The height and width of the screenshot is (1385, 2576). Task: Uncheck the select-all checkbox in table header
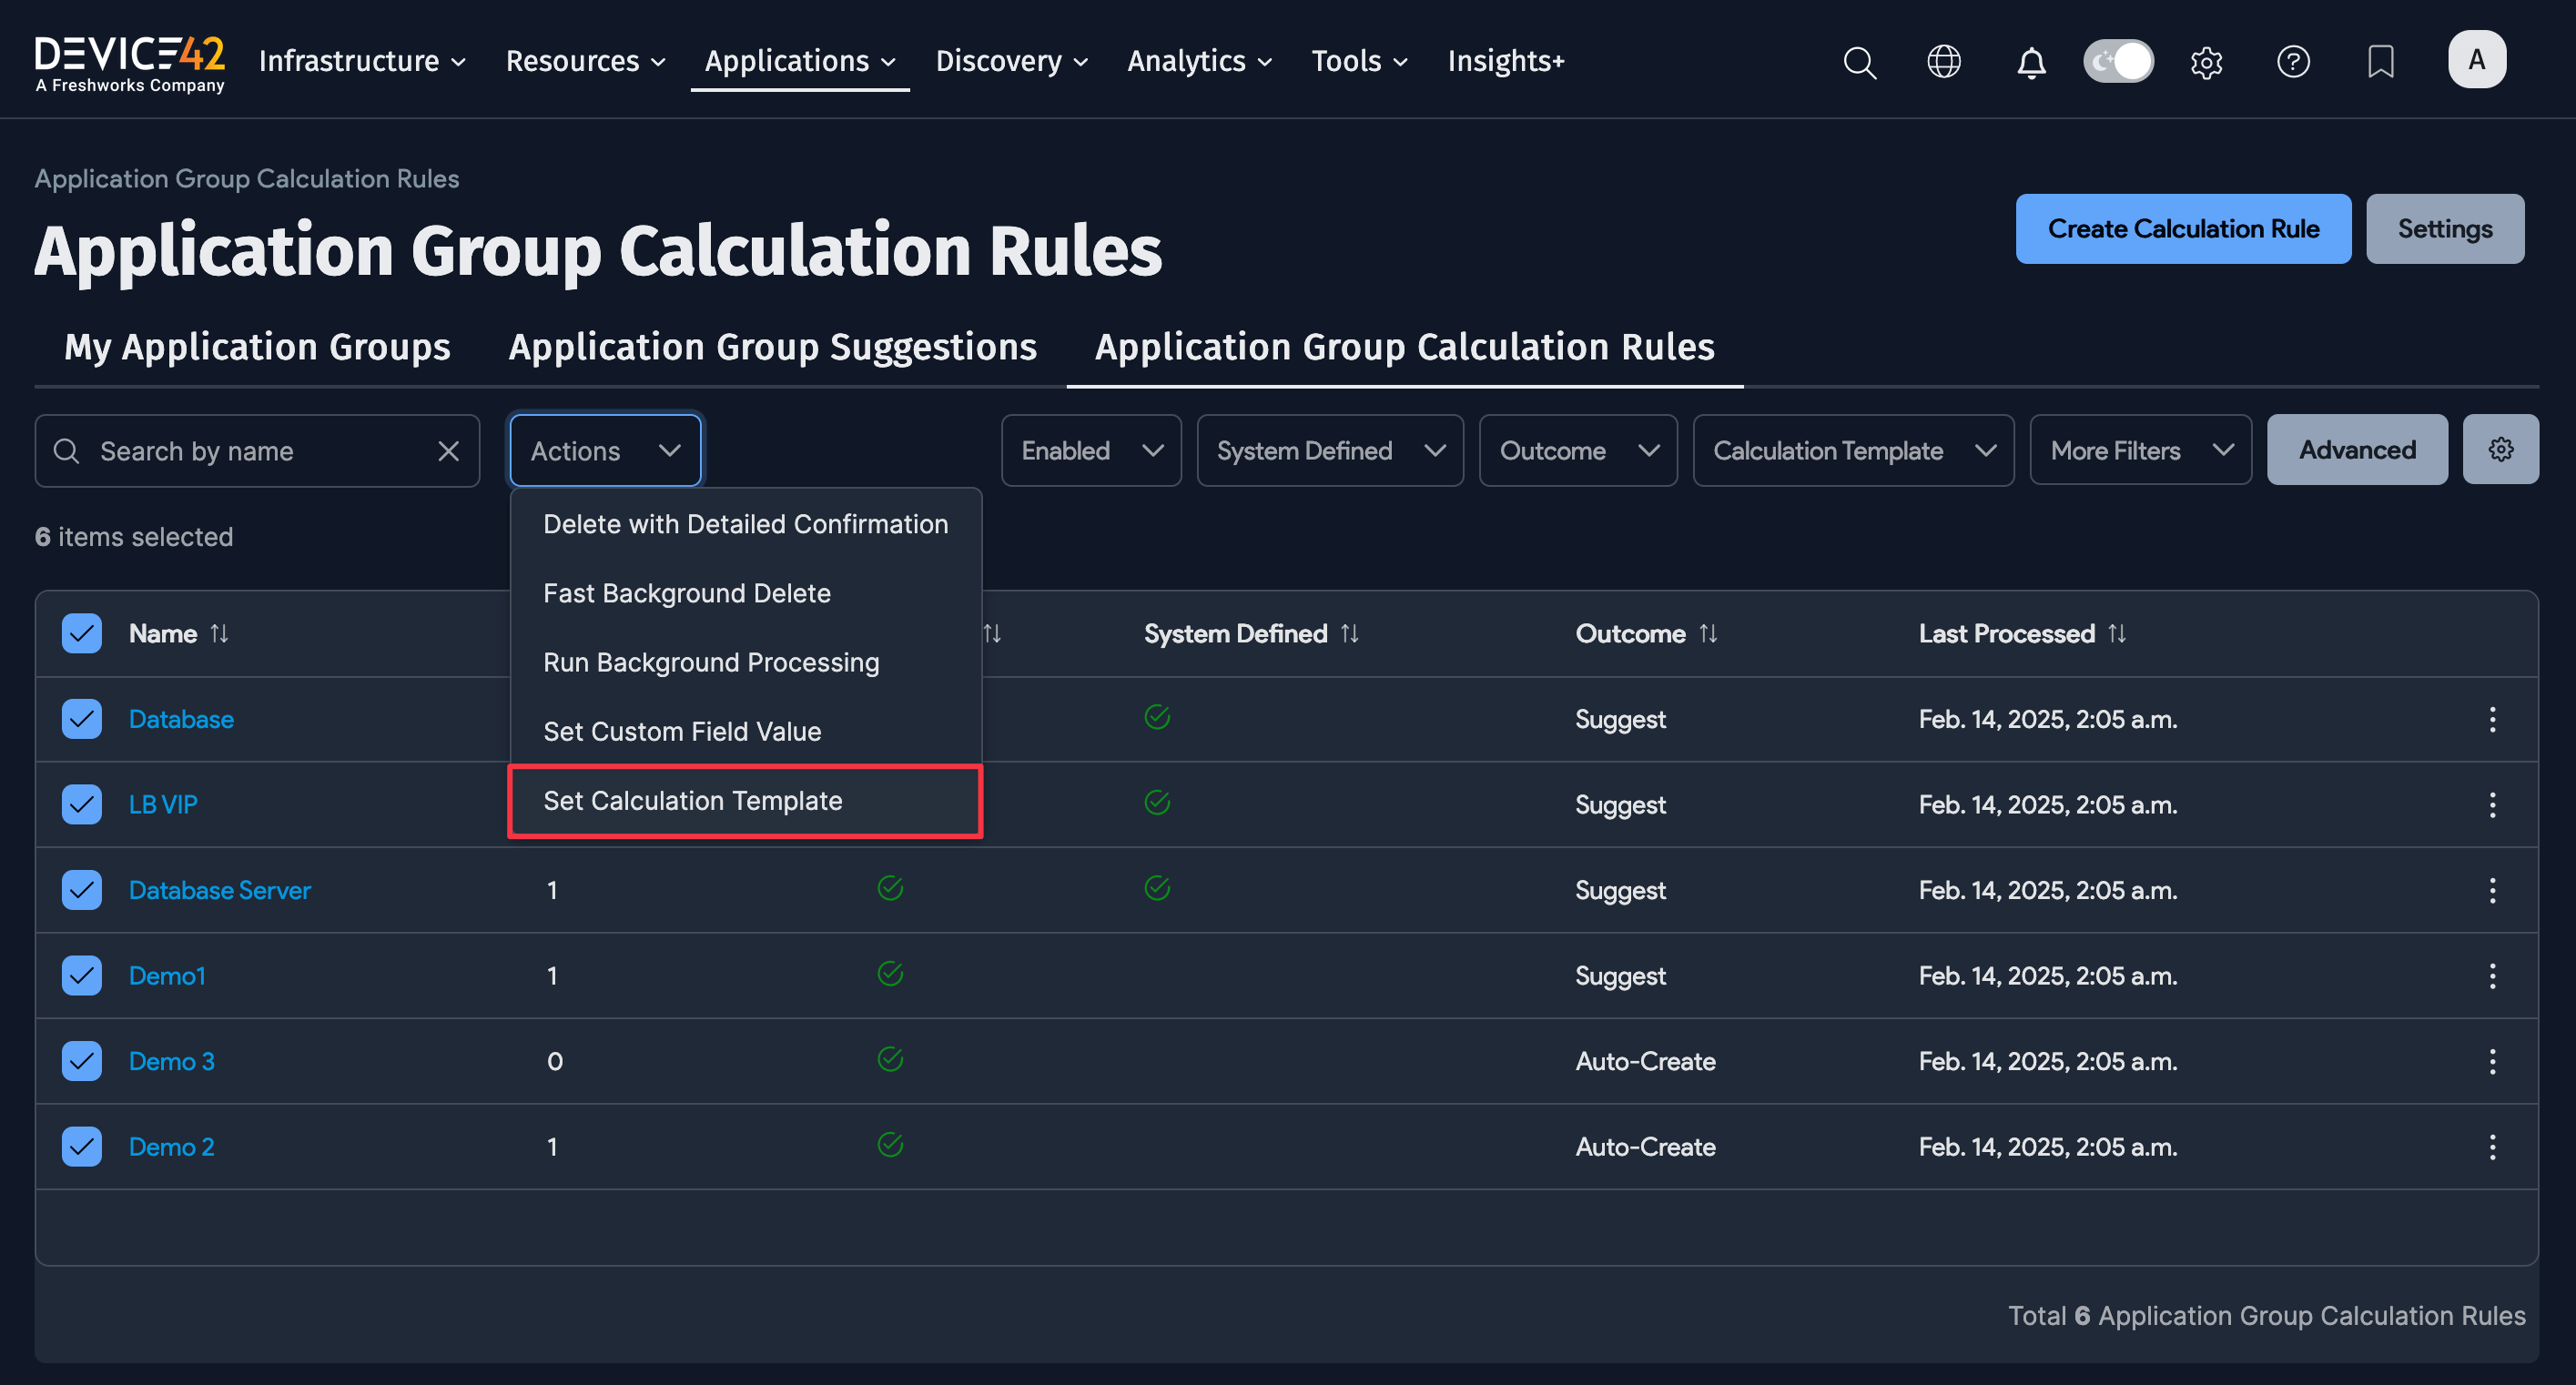click(81, 633)
